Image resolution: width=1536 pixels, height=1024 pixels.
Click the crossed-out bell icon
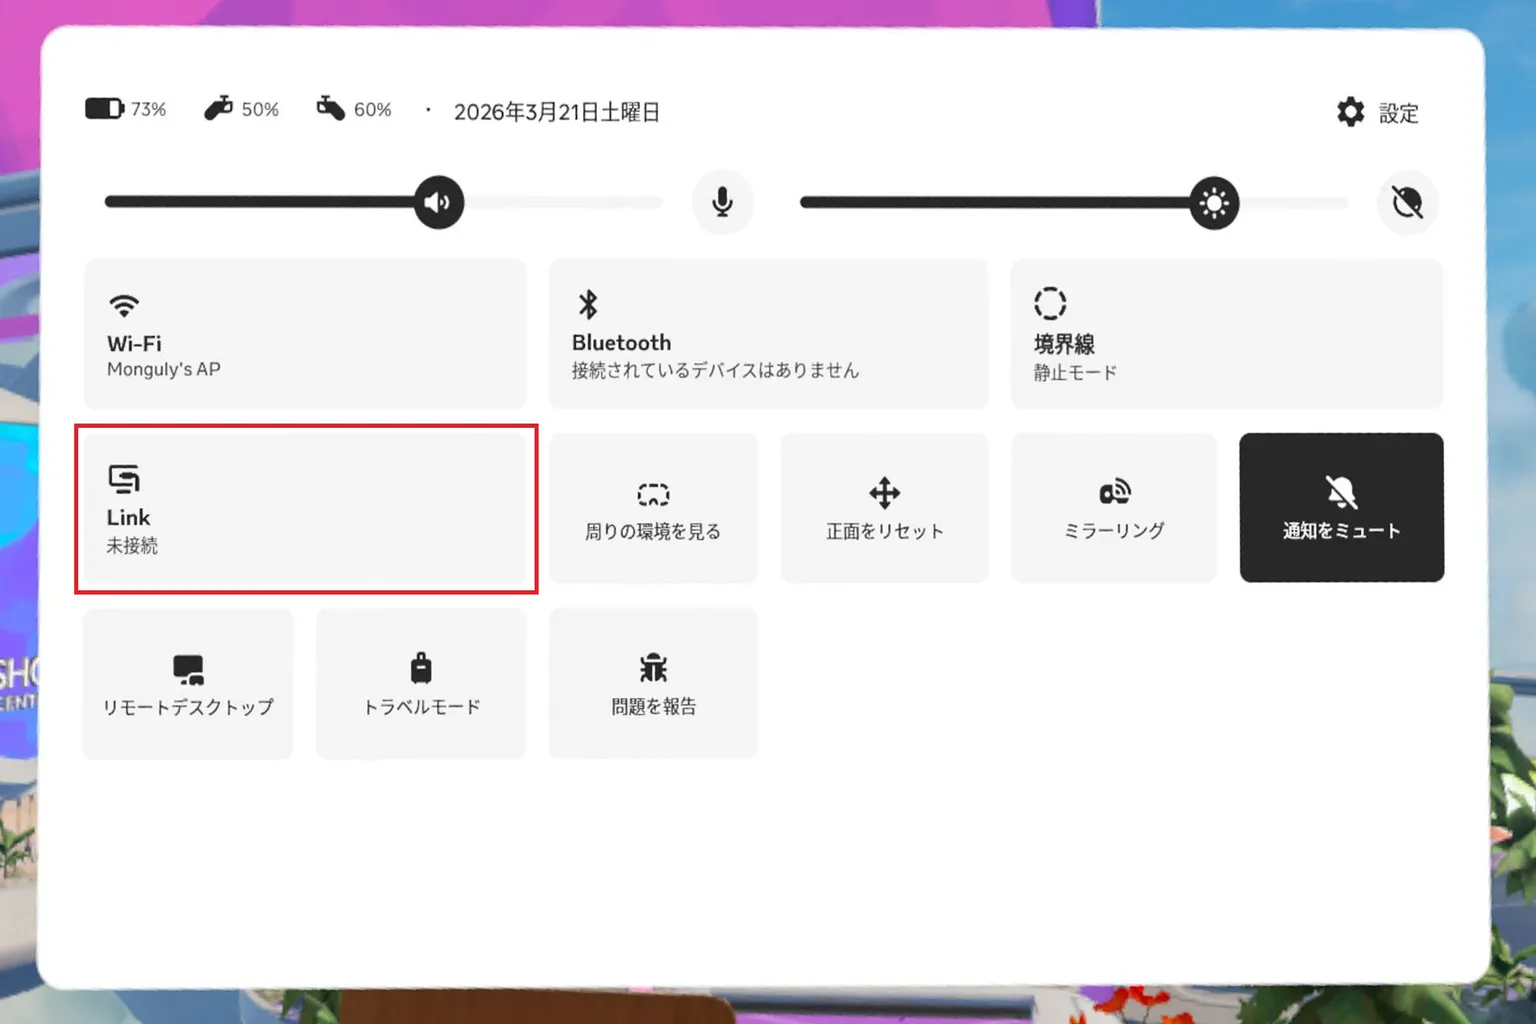[x=1341, y=491]
